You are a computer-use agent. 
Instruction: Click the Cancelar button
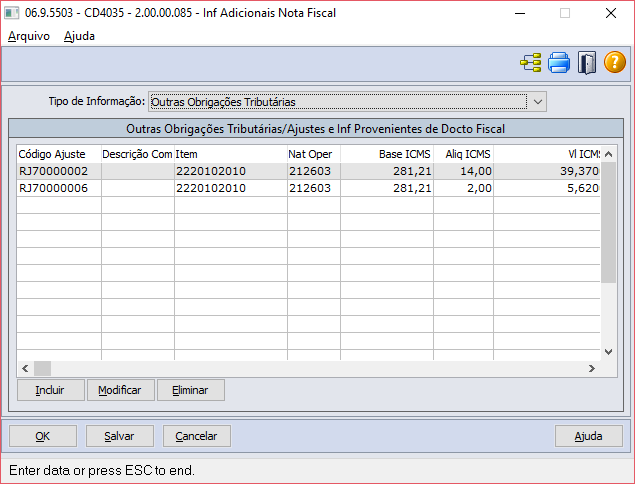pos(197,436)
